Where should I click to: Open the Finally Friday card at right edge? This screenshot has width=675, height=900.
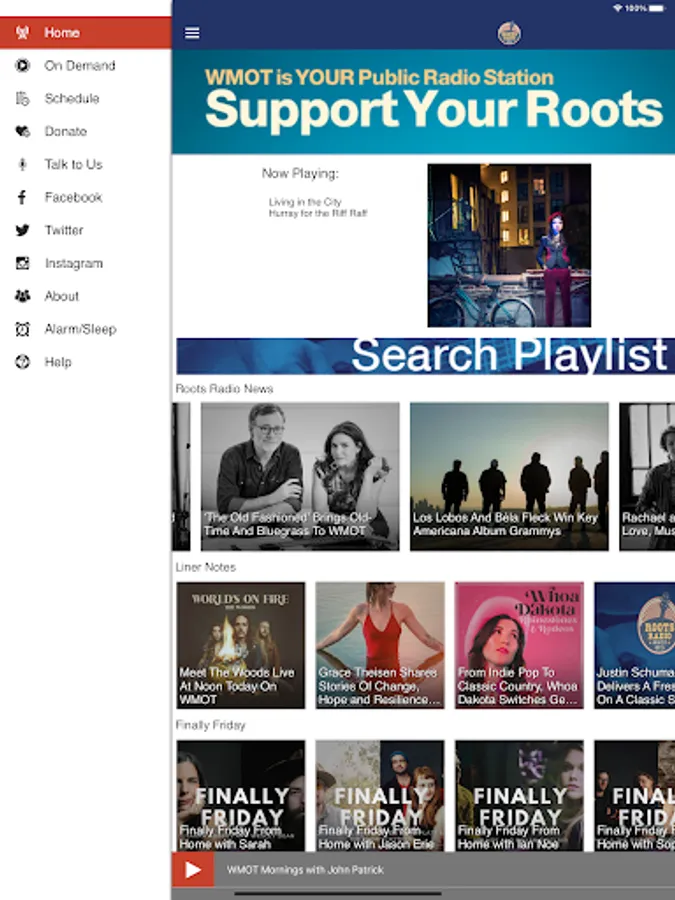point(634,796)
